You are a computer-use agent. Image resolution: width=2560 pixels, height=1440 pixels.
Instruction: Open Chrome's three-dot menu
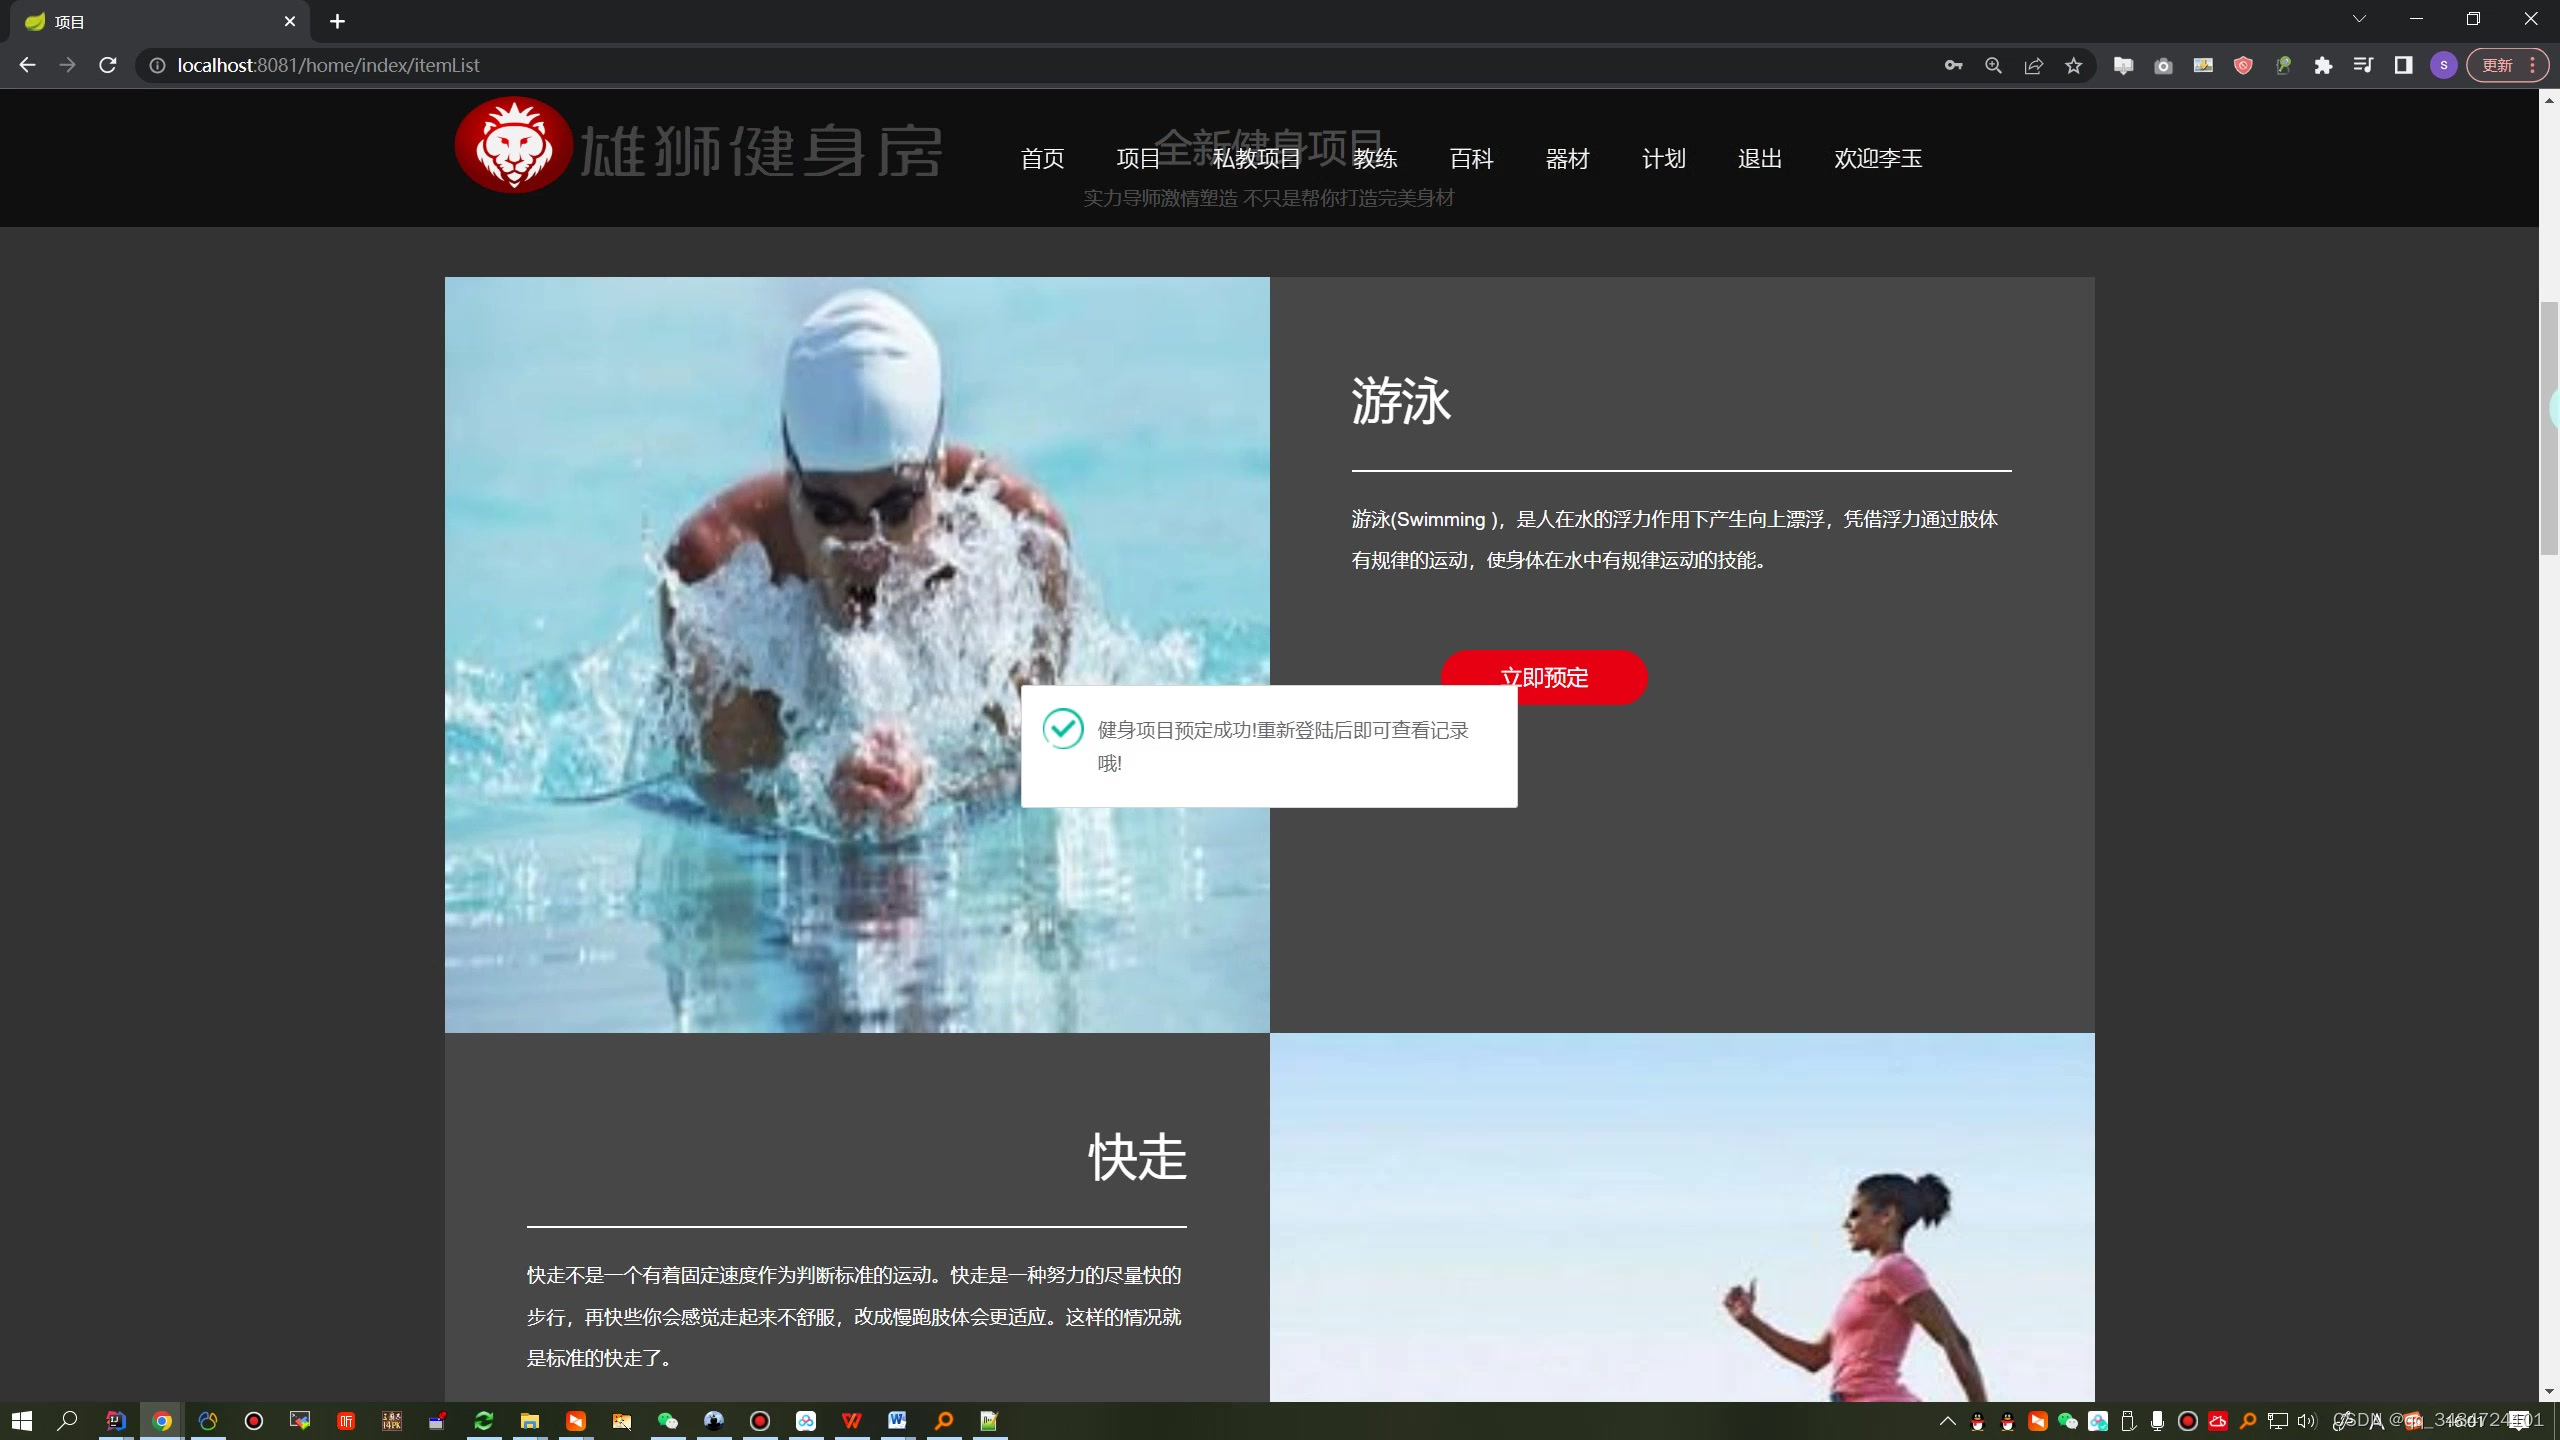[2532, 65]
